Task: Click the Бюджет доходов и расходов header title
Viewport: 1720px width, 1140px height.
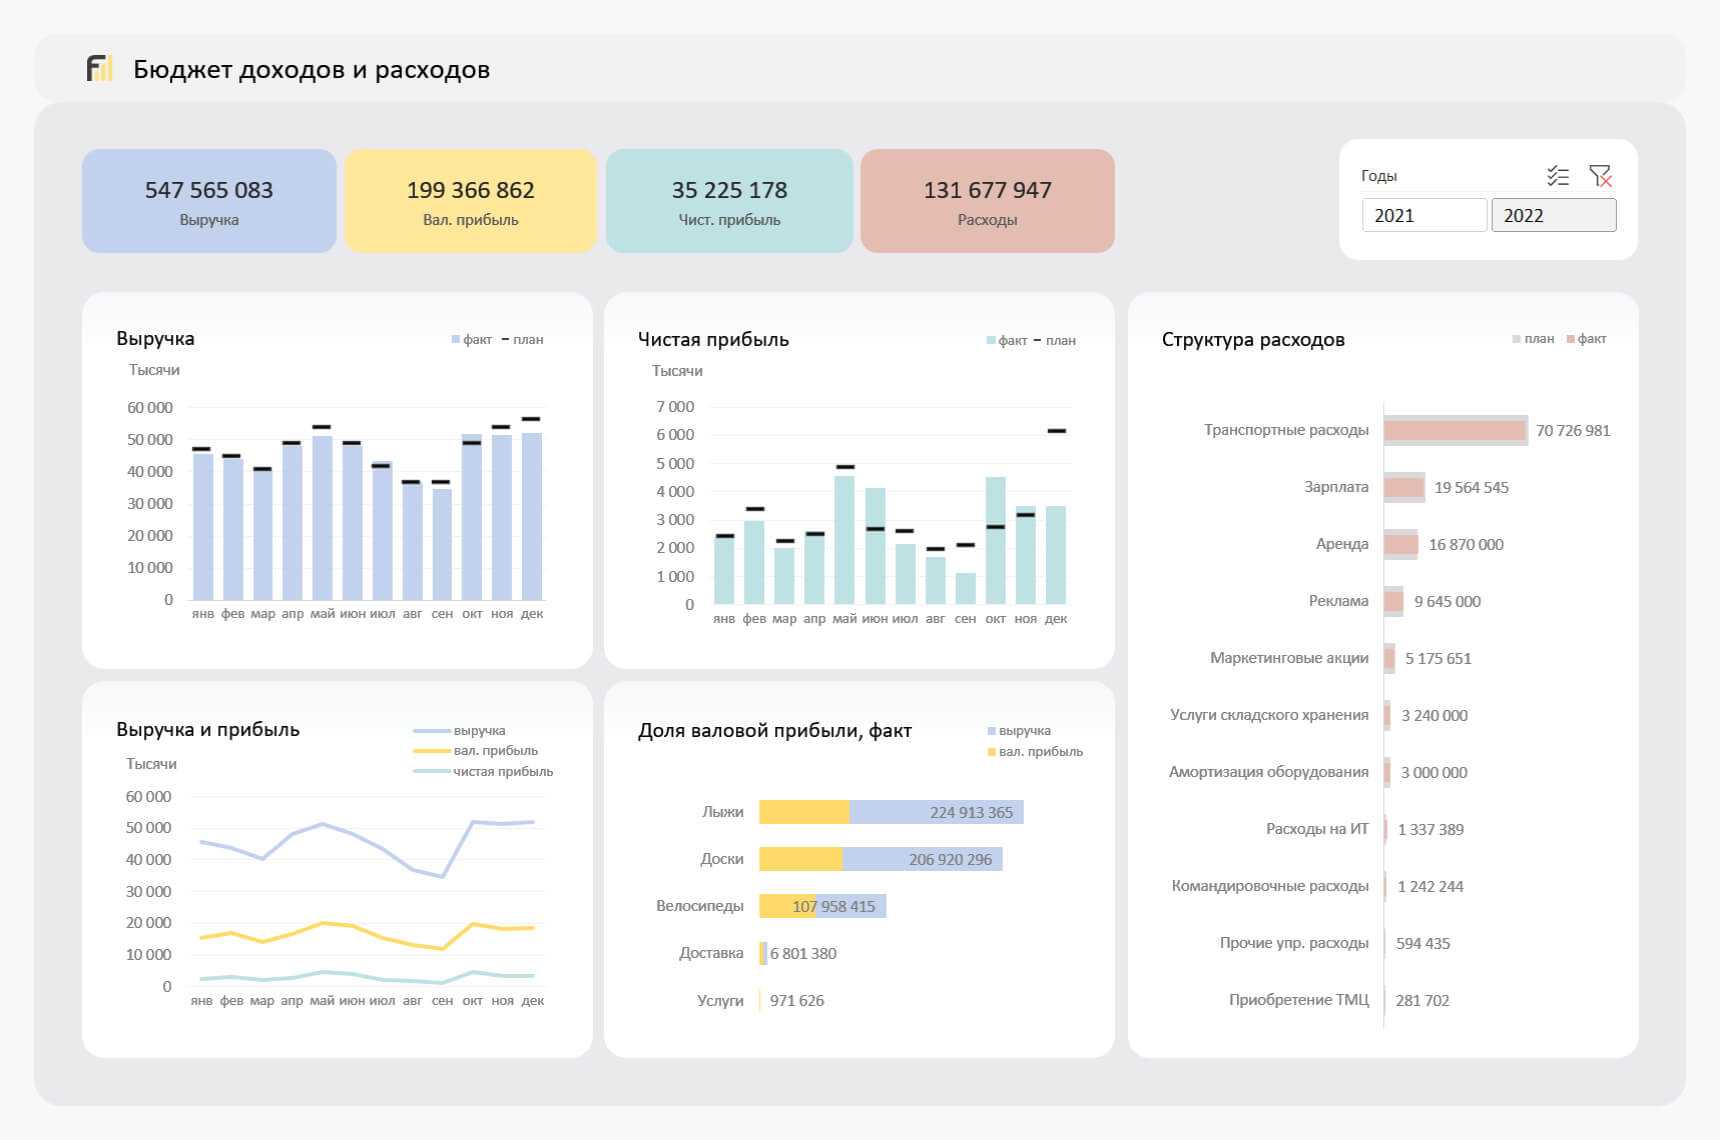Action: [311, 70]
